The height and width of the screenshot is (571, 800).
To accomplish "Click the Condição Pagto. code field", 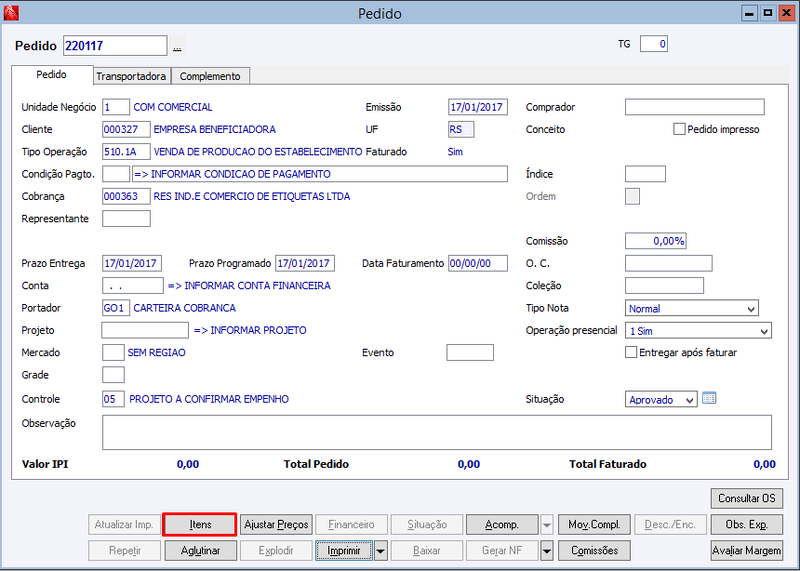I will click(x=116, y=174).
